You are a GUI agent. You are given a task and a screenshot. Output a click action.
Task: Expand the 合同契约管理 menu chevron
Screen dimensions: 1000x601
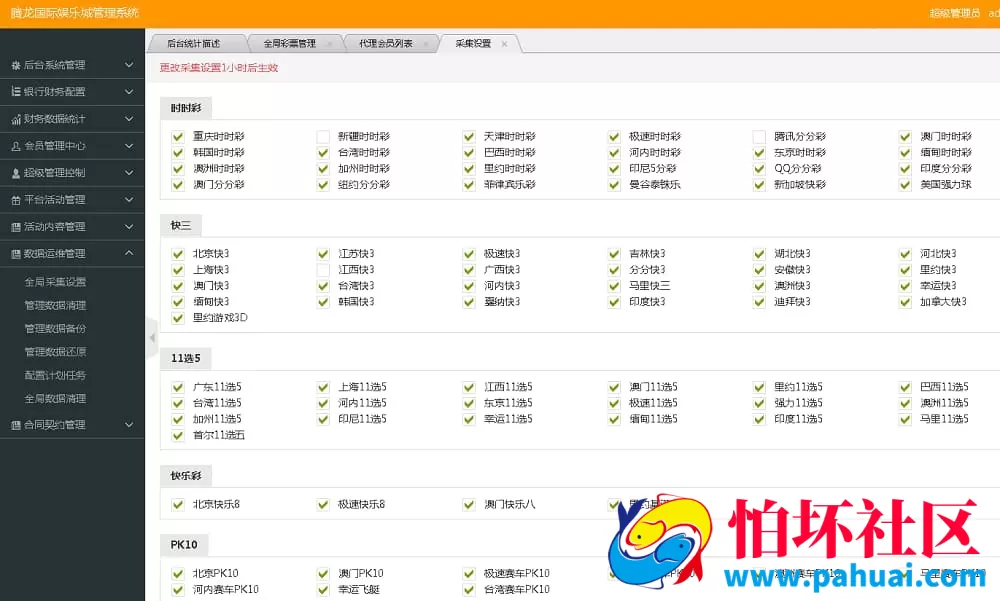tap(129, 425)
